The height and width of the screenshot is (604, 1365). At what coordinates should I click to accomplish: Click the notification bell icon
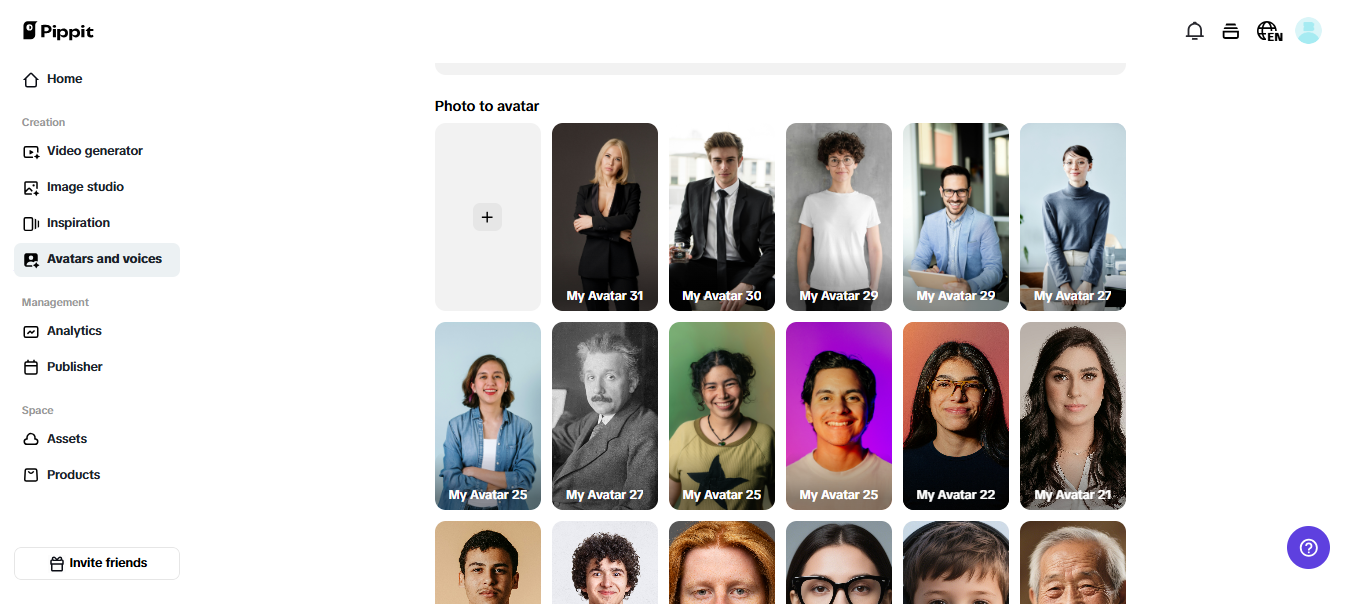(x=1194, y=31)
